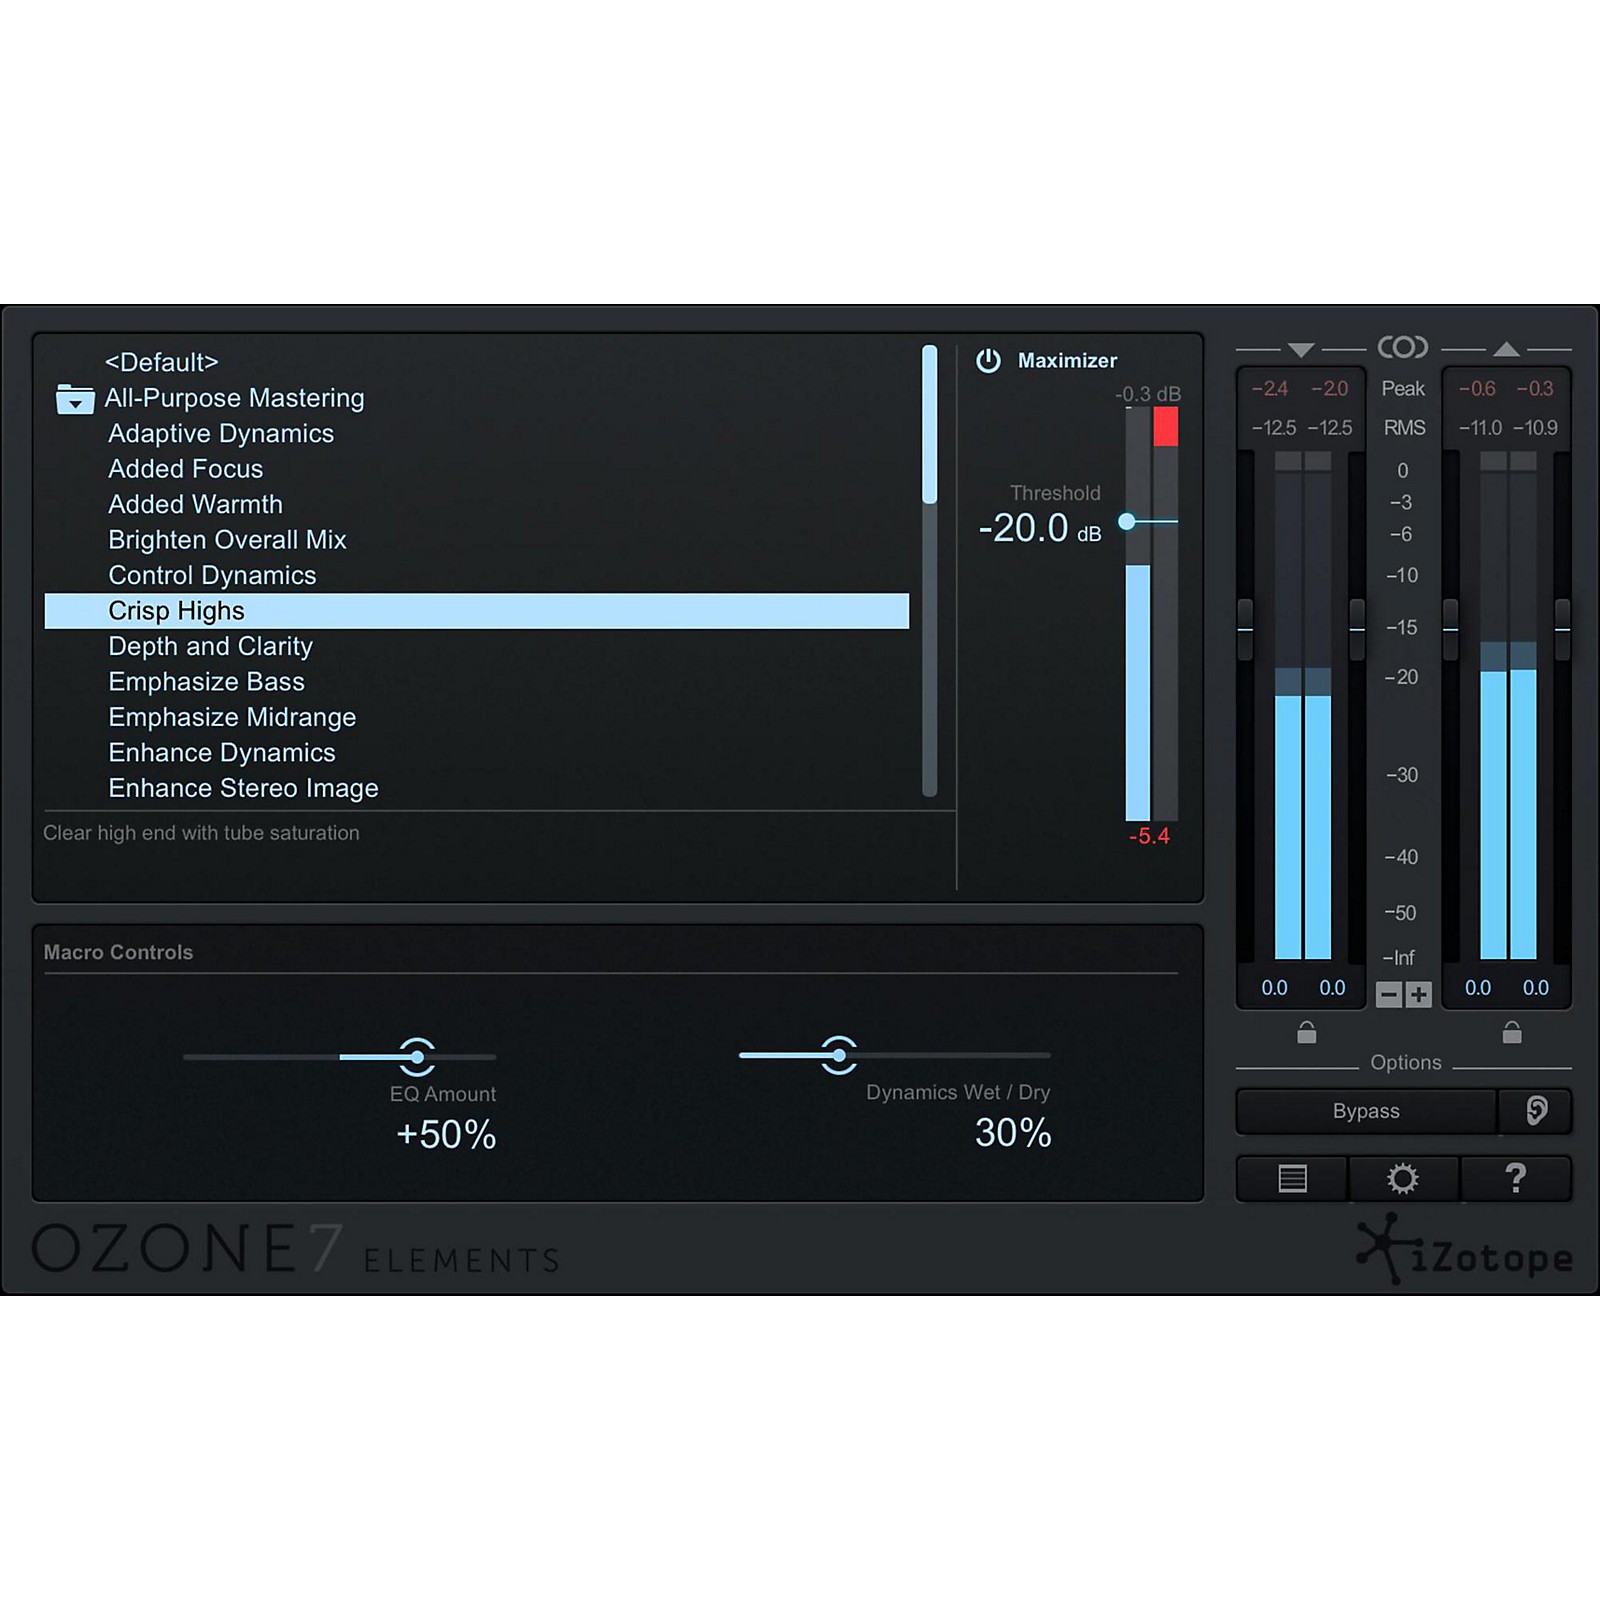Collapse the All-Purpose Mastering folder
This screenshot has height=1600, width=1600.
click(x=75, y=399)
